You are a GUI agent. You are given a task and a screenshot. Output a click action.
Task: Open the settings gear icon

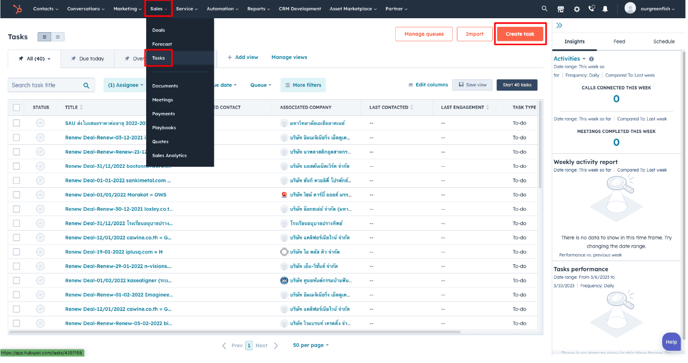point(577,9)
